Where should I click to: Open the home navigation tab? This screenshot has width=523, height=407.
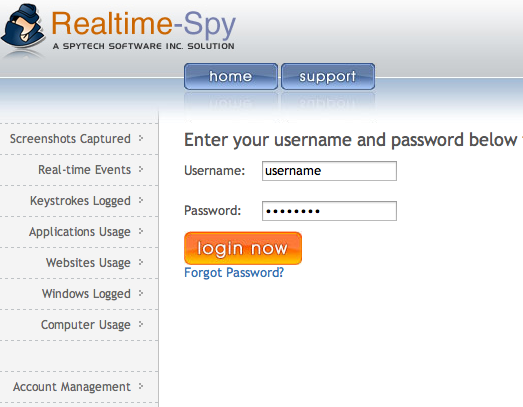[231, 76]
